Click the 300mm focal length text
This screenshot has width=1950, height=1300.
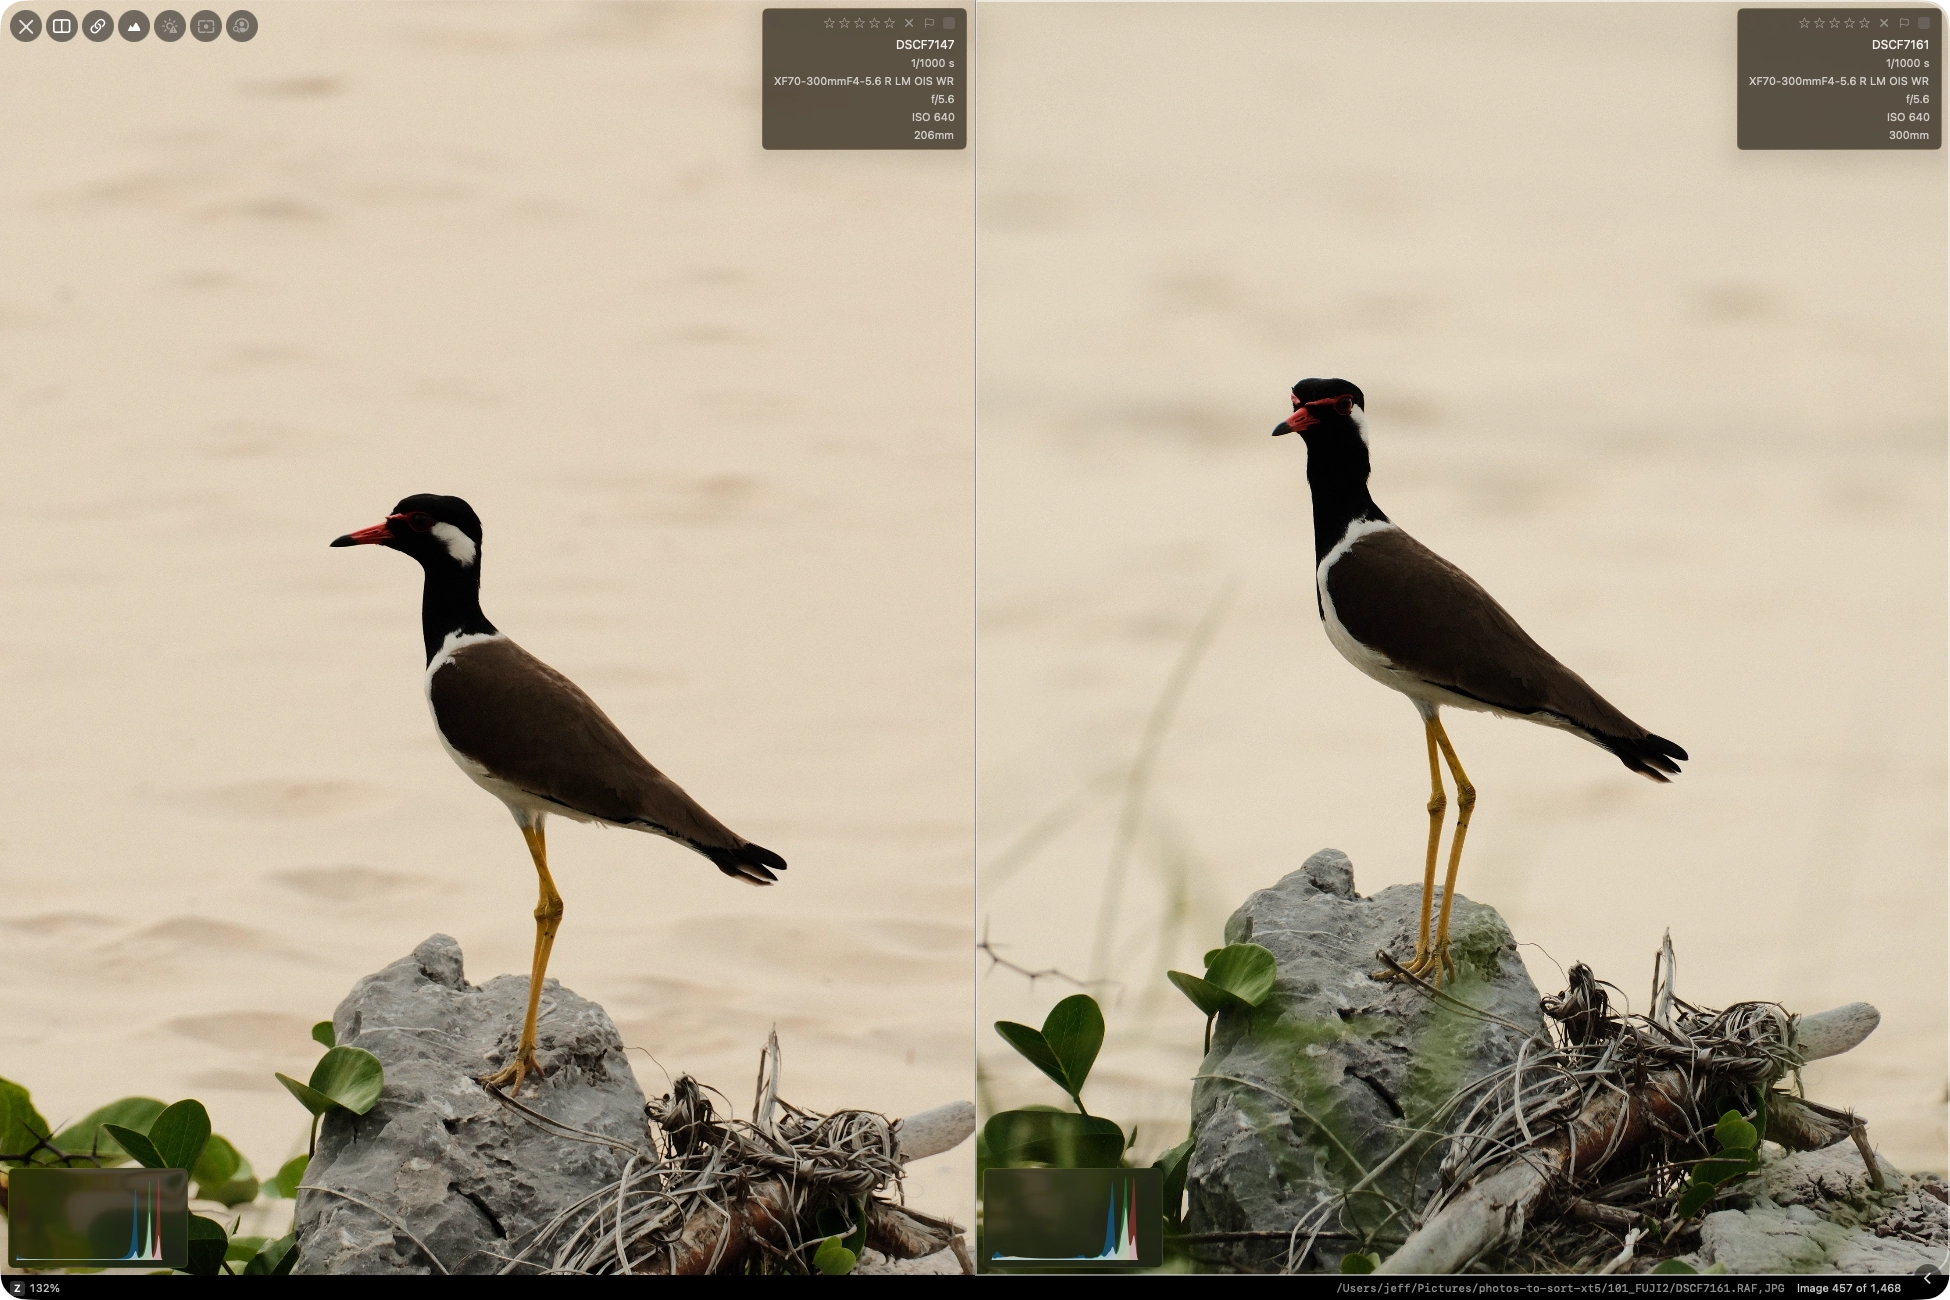coord(1909,135)
